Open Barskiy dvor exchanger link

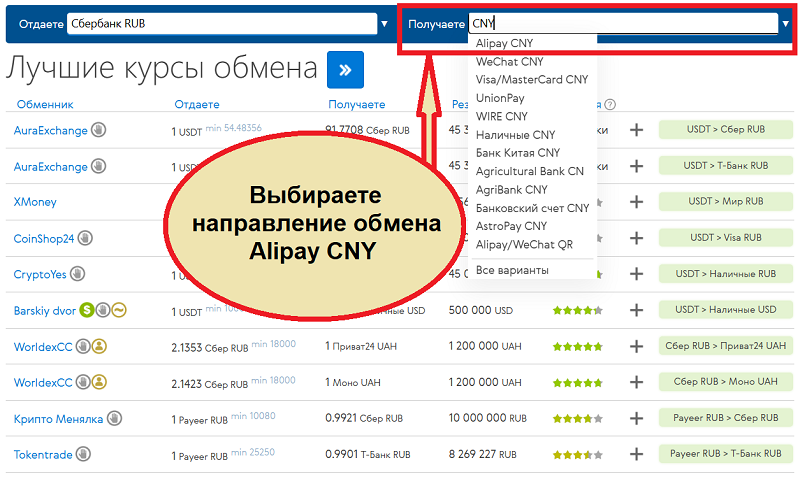pos(45,311)
